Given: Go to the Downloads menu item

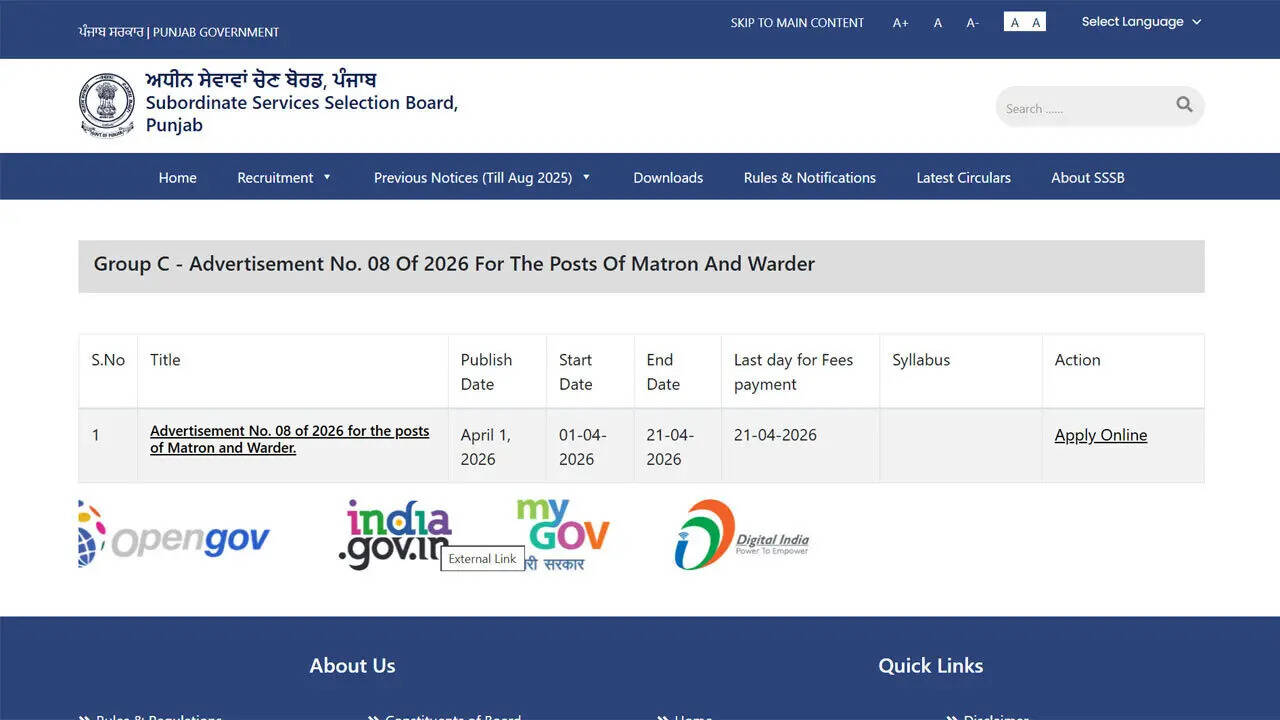Looking at the screenshot, I should click(x=668, y=178).
